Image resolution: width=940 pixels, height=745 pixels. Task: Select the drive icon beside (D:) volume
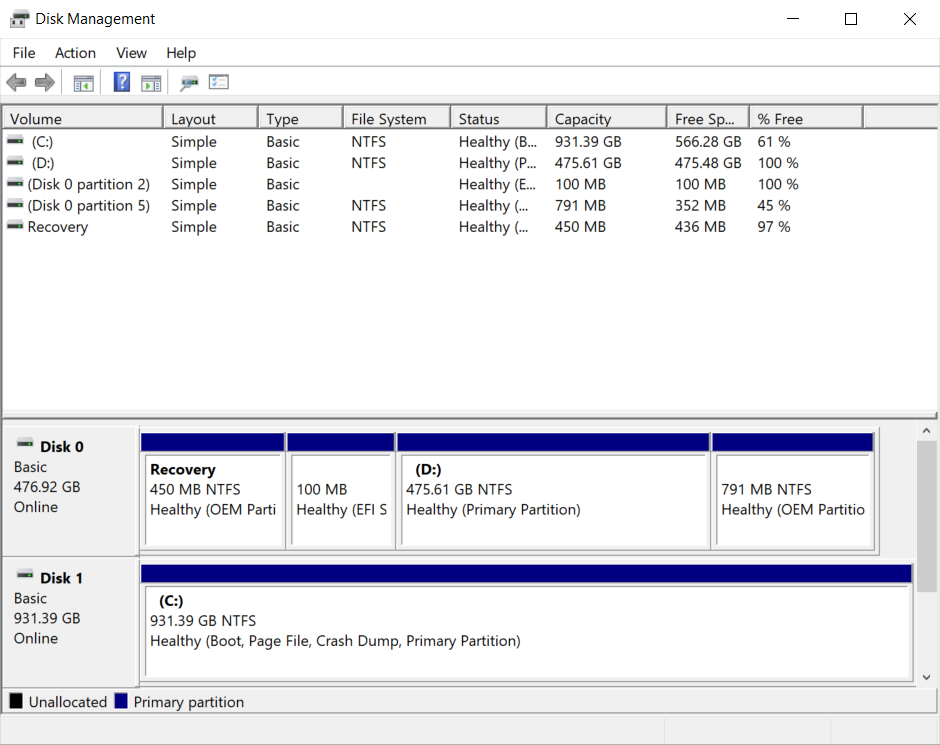[15, 162]
